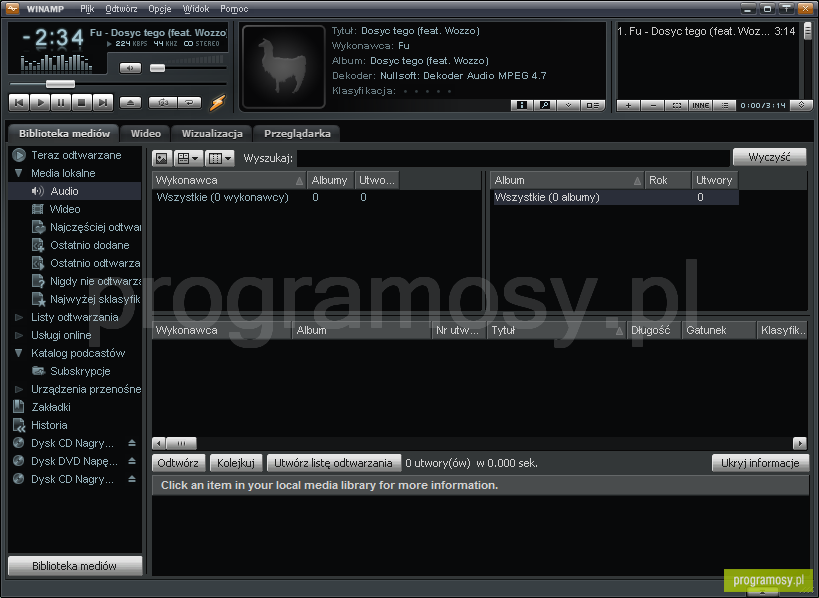This screenshot has height=598, width=819.
Task: Skip to the next track
Action: click(103, 102)
